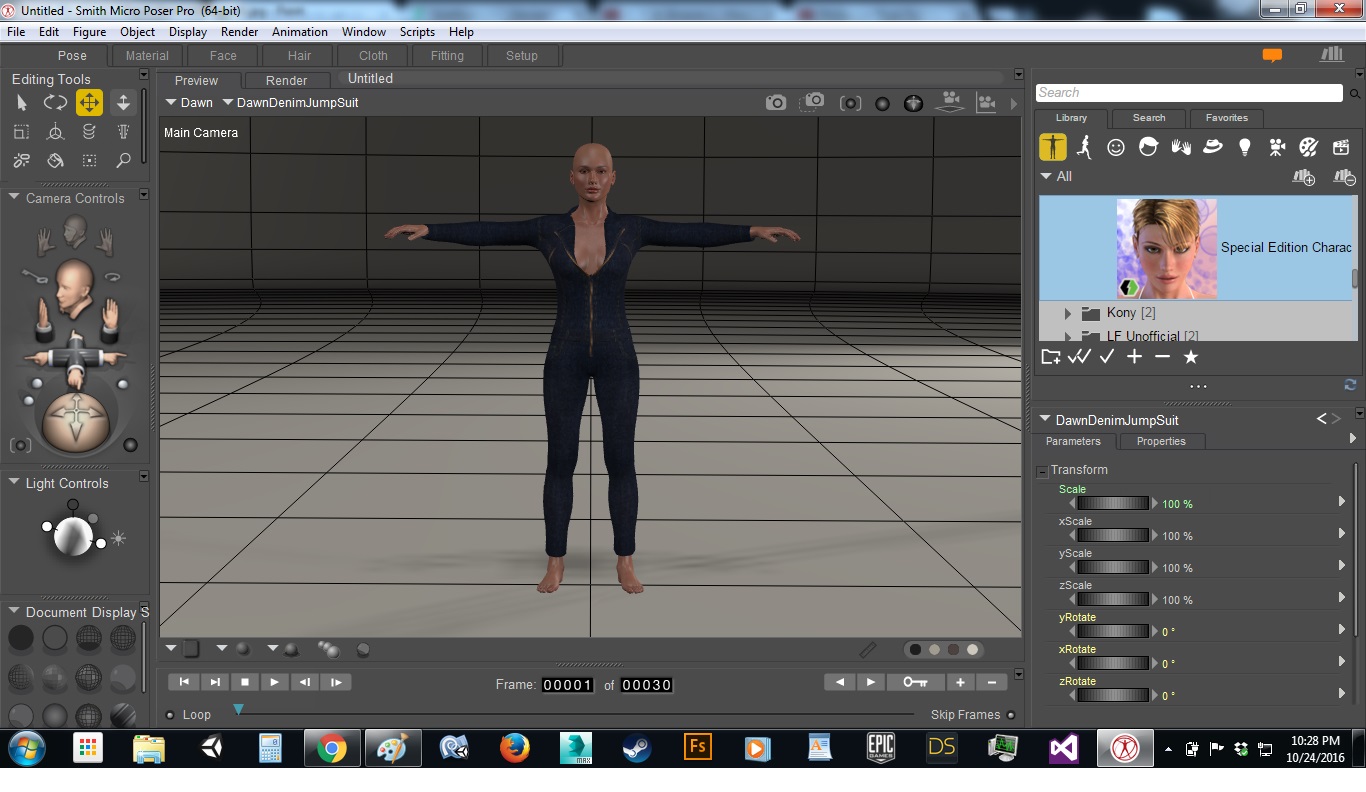
Task: Select the Translate/Pull tool in Editing Tools
Action: 89,102
